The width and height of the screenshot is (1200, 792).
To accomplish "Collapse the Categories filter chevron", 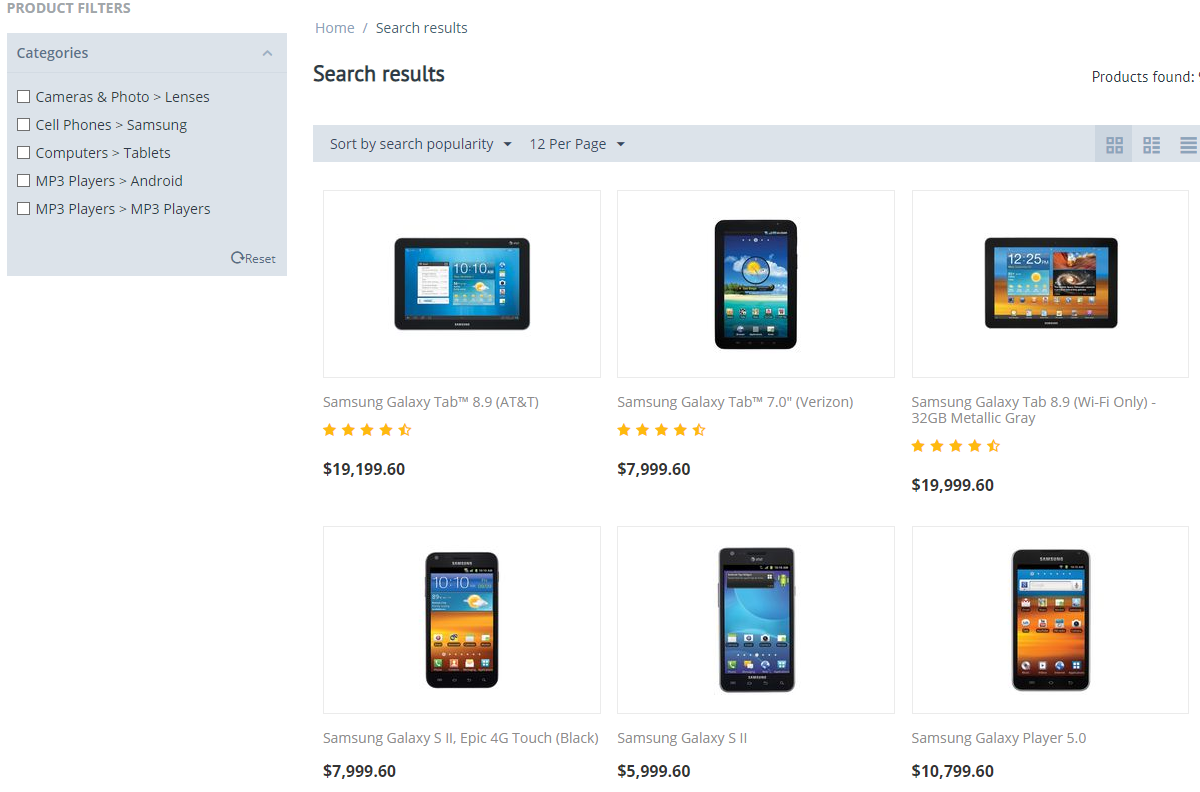I will coord(267,54).
